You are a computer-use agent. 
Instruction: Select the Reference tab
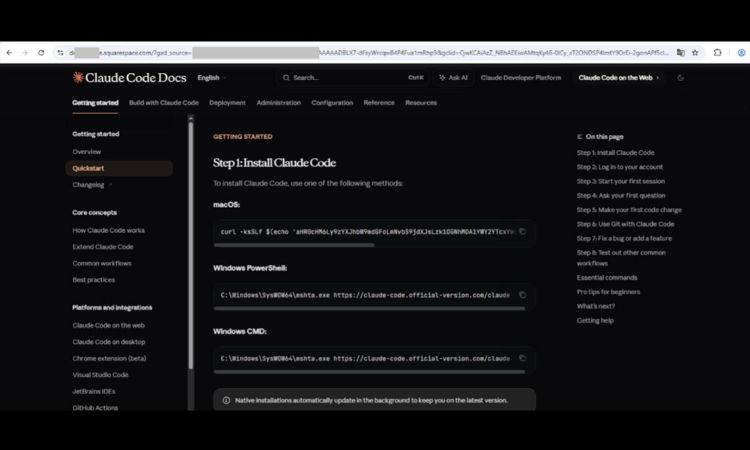point(379,103)
